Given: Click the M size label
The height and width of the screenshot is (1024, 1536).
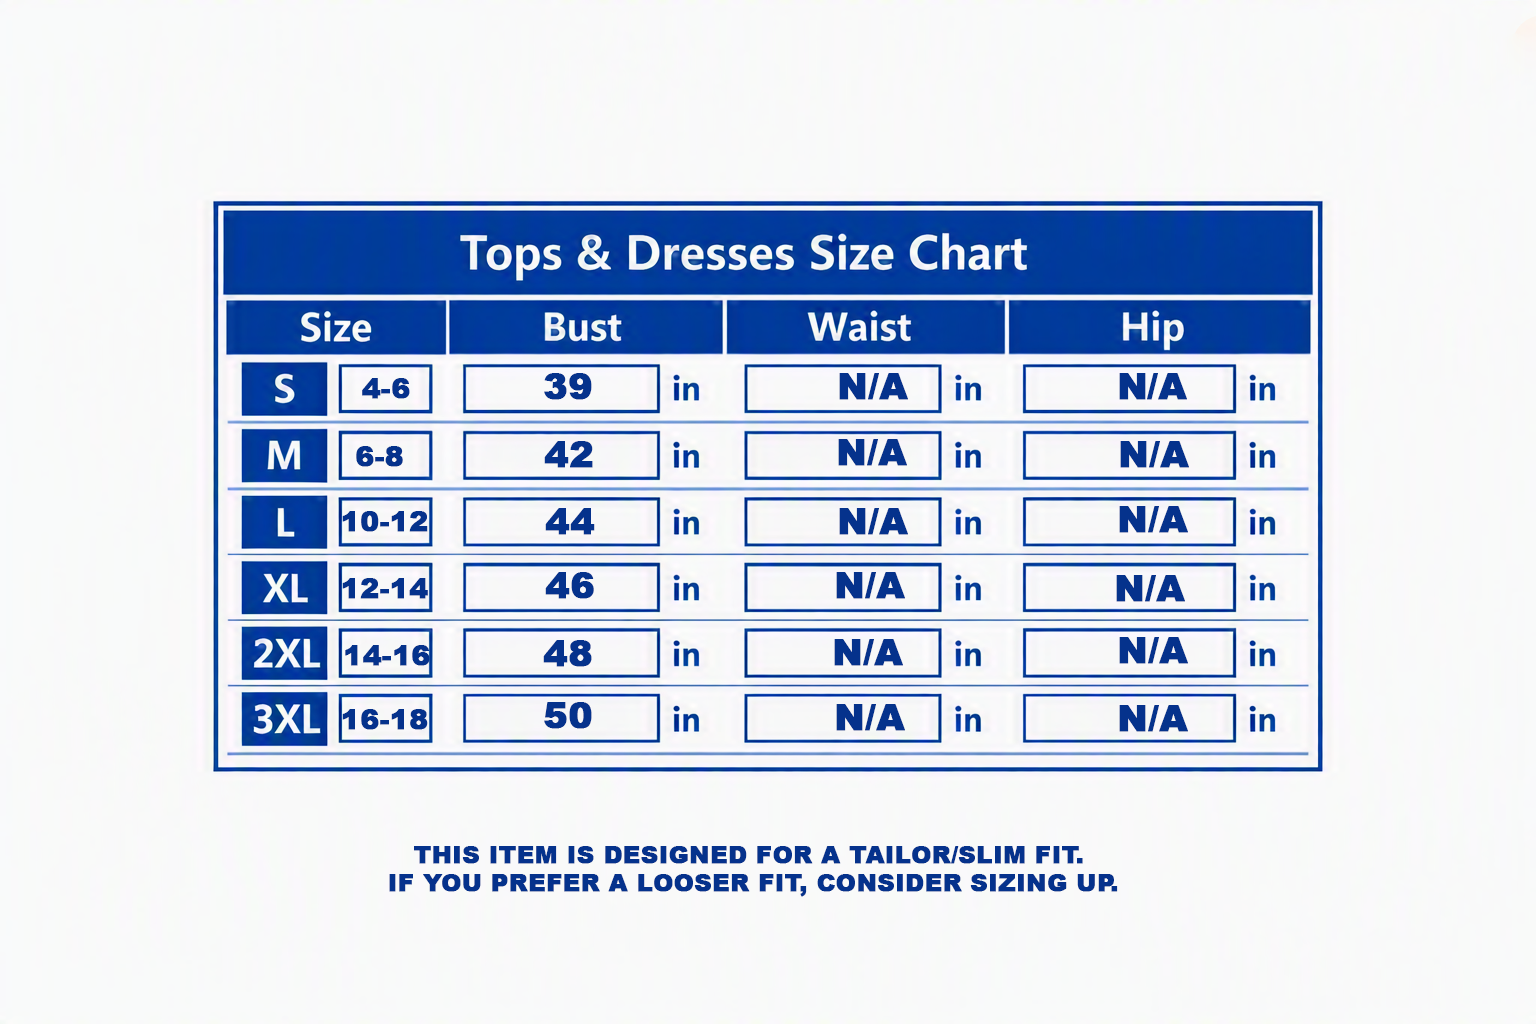Looking at the screenshot, I should pyautogui.click(x=284, y=456).
